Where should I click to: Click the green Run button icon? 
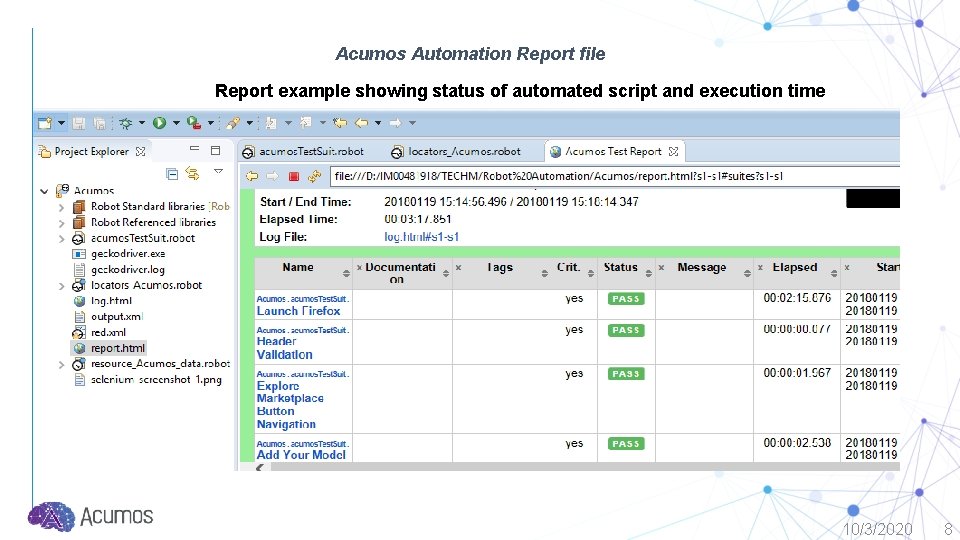point(159,123)
